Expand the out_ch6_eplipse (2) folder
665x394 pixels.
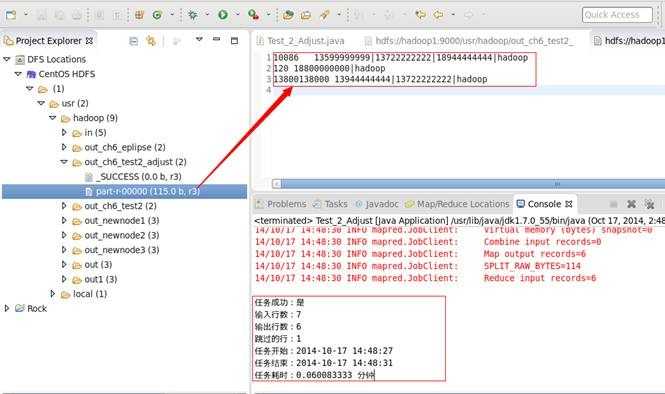pyautogui.click(x=64, y=147)
